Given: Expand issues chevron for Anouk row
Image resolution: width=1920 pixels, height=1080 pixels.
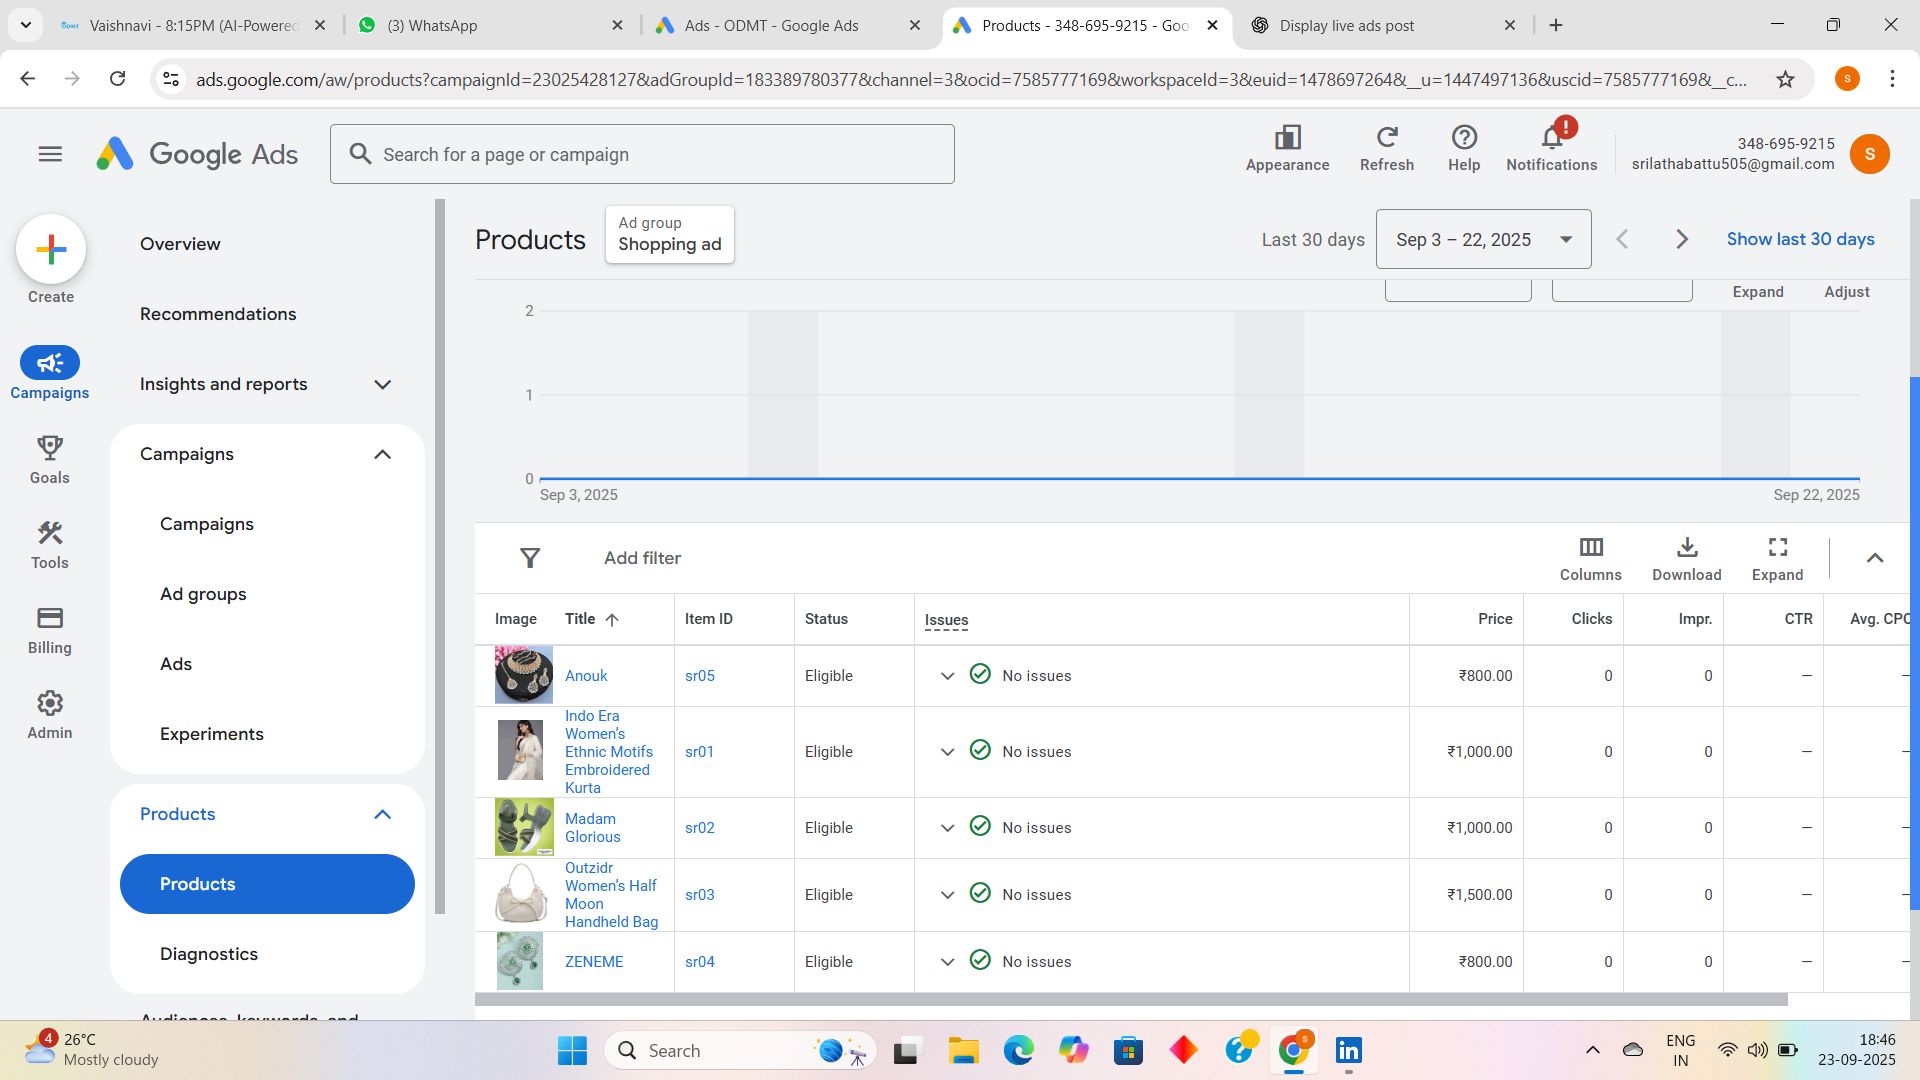Looking at the screenshot, I should (x=947, y=676).
